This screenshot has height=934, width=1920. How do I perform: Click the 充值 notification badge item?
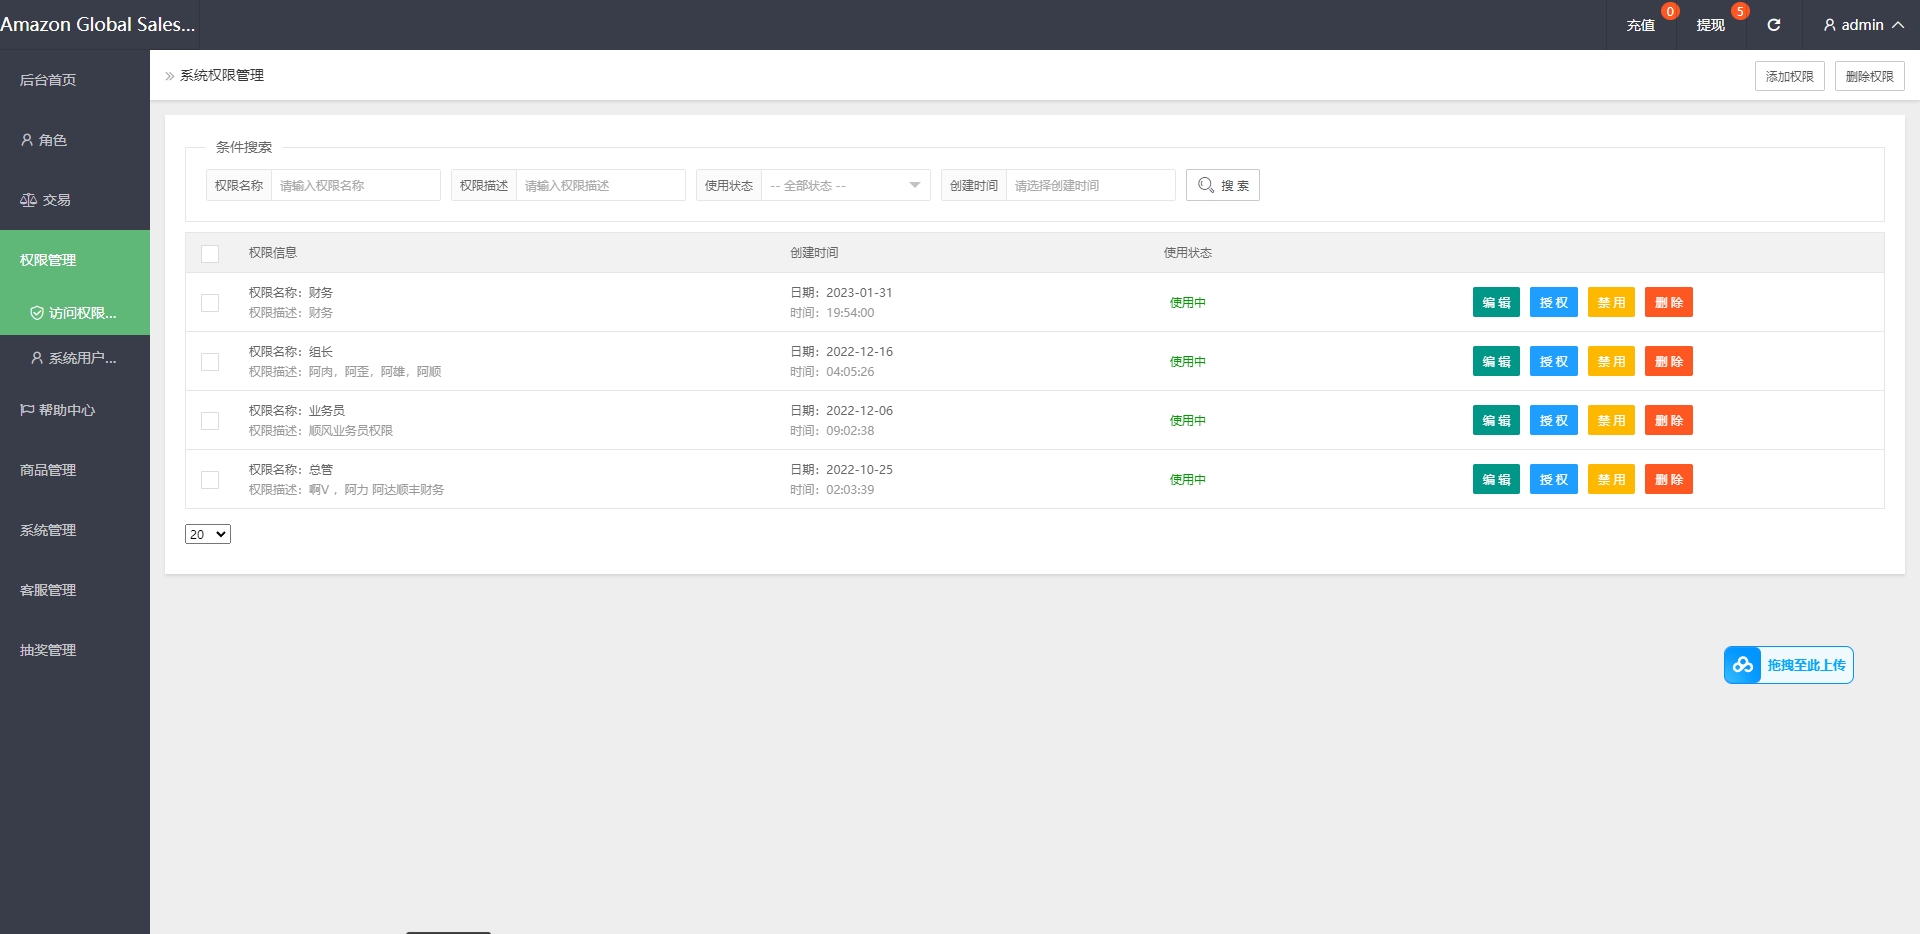point(1641,25)
